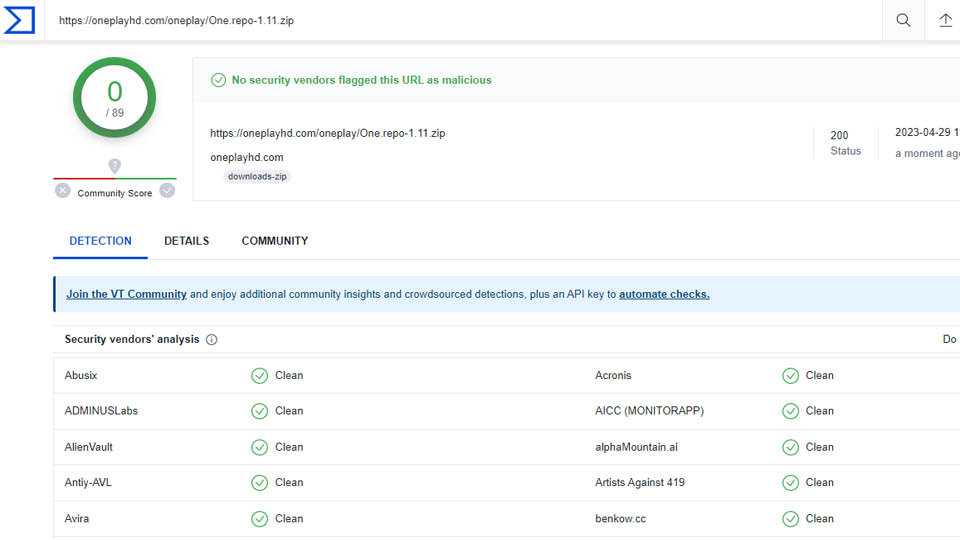This screenshot has width=960, height=540.
Task: Click the Community Score label
Action: coord(114,193)
